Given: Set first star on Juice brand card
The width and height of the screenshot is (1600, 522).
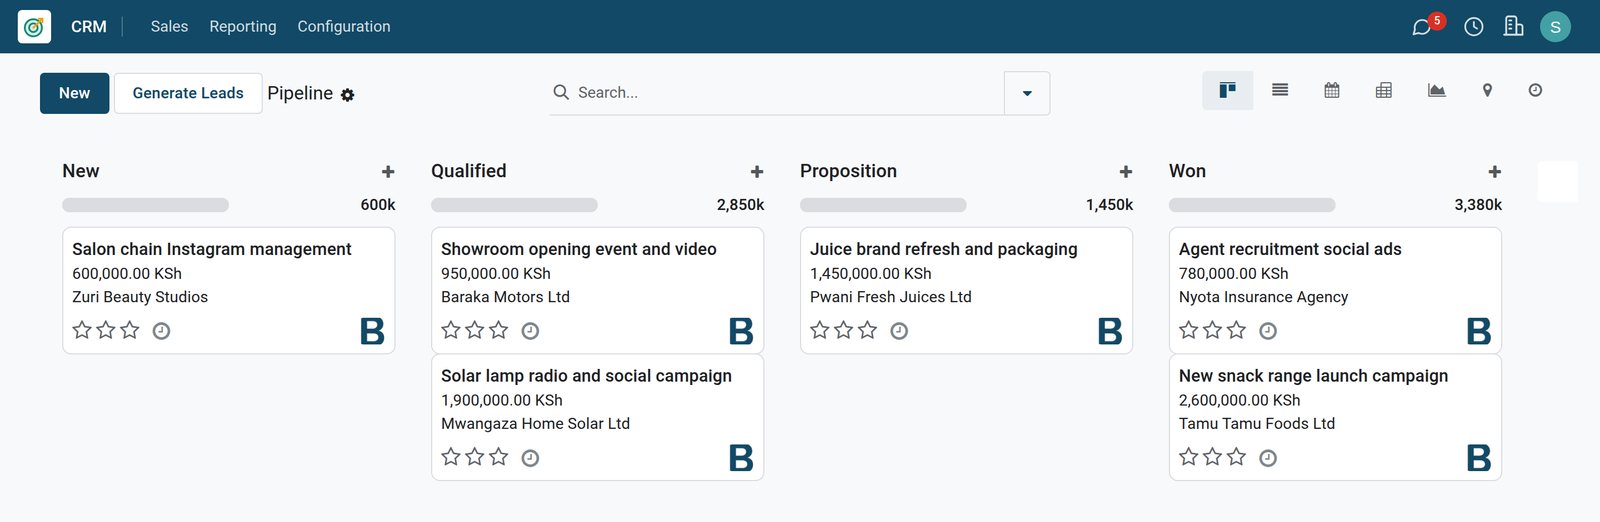Looking at the screenshot, I should [x=820, y=330].
